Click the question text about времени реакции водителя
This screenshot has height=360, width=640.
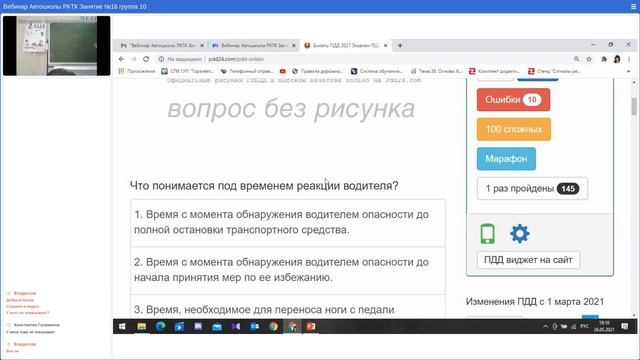coord(264,186)
